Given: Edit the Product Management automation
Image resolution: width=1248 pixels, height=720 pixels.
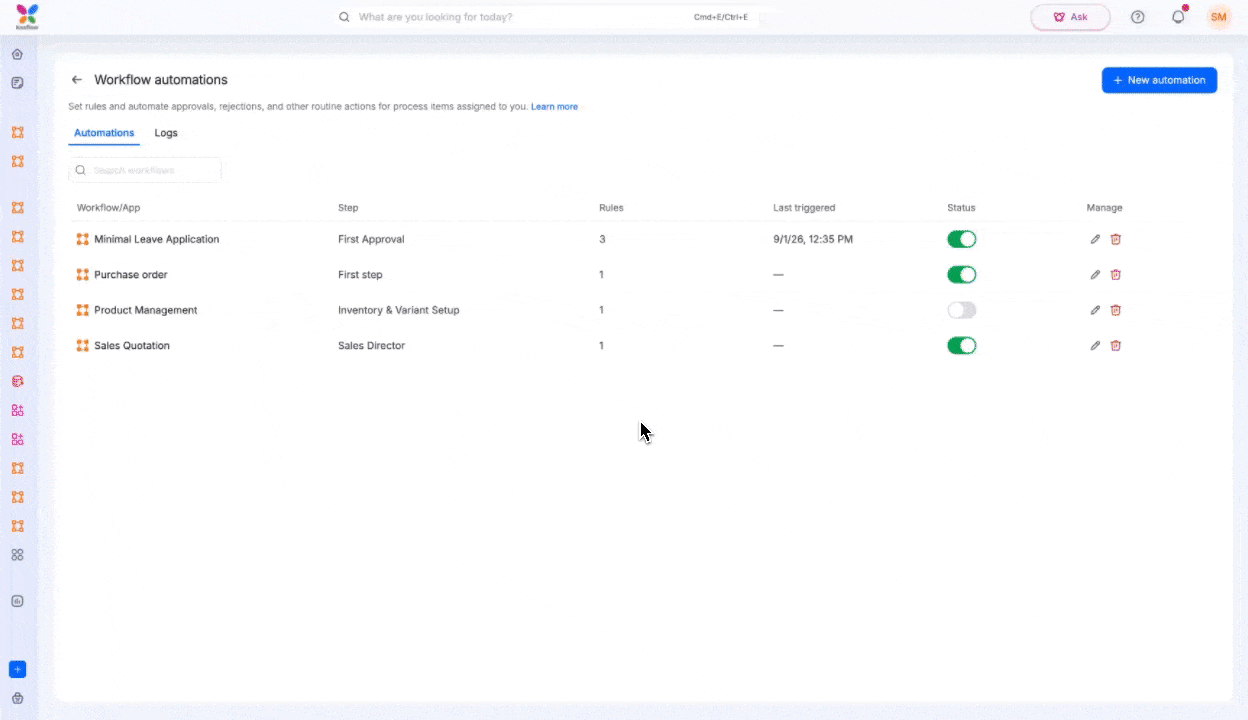Looking at the screenshot, I should coord(1095,310).
